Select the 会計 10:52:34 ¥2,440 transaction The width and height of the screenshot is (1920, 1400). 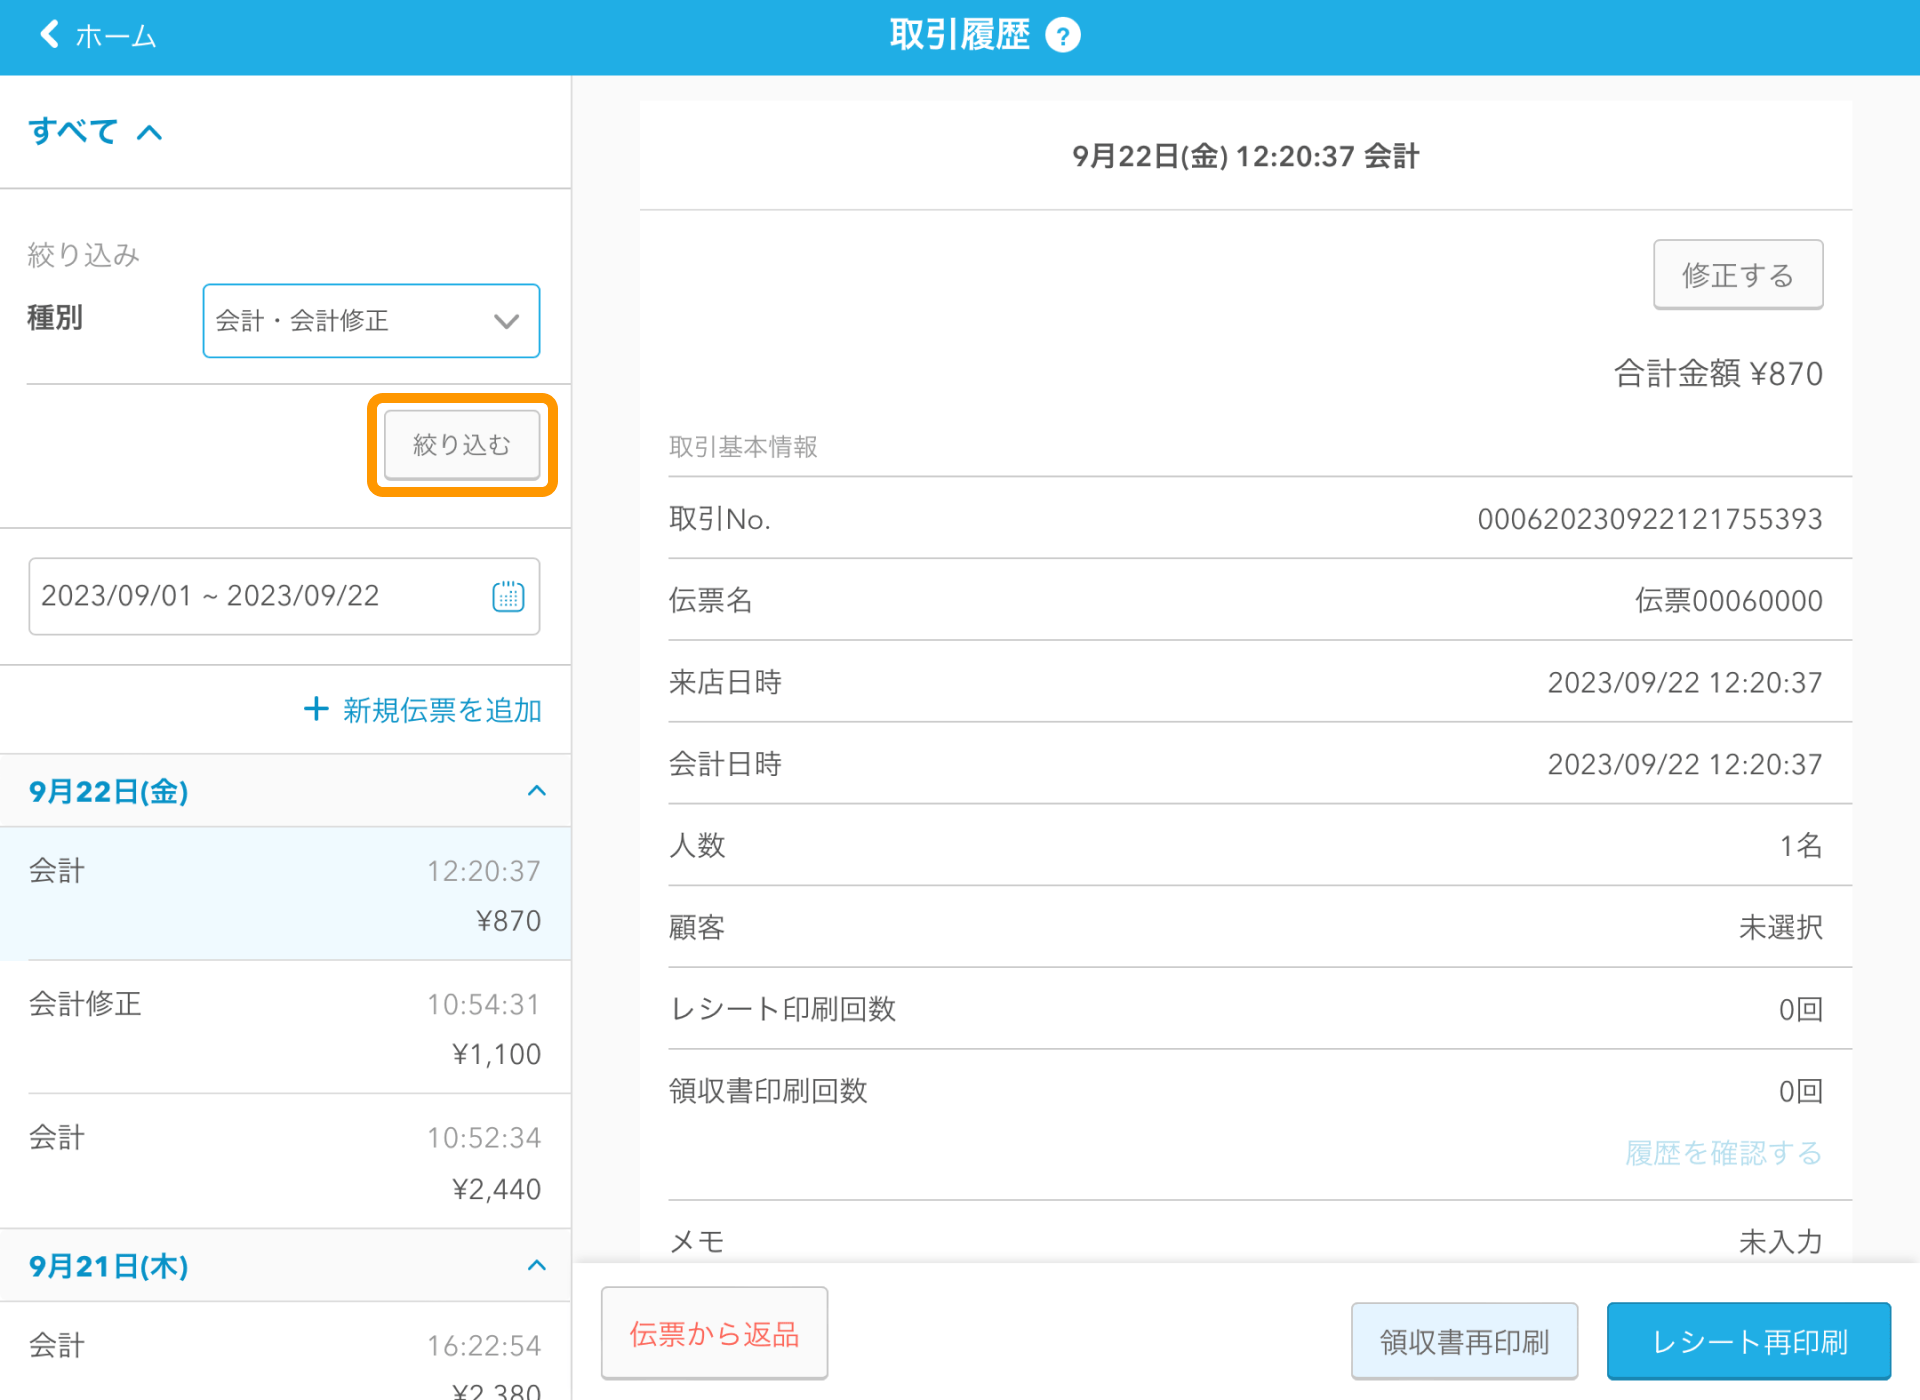point(285,1162)
